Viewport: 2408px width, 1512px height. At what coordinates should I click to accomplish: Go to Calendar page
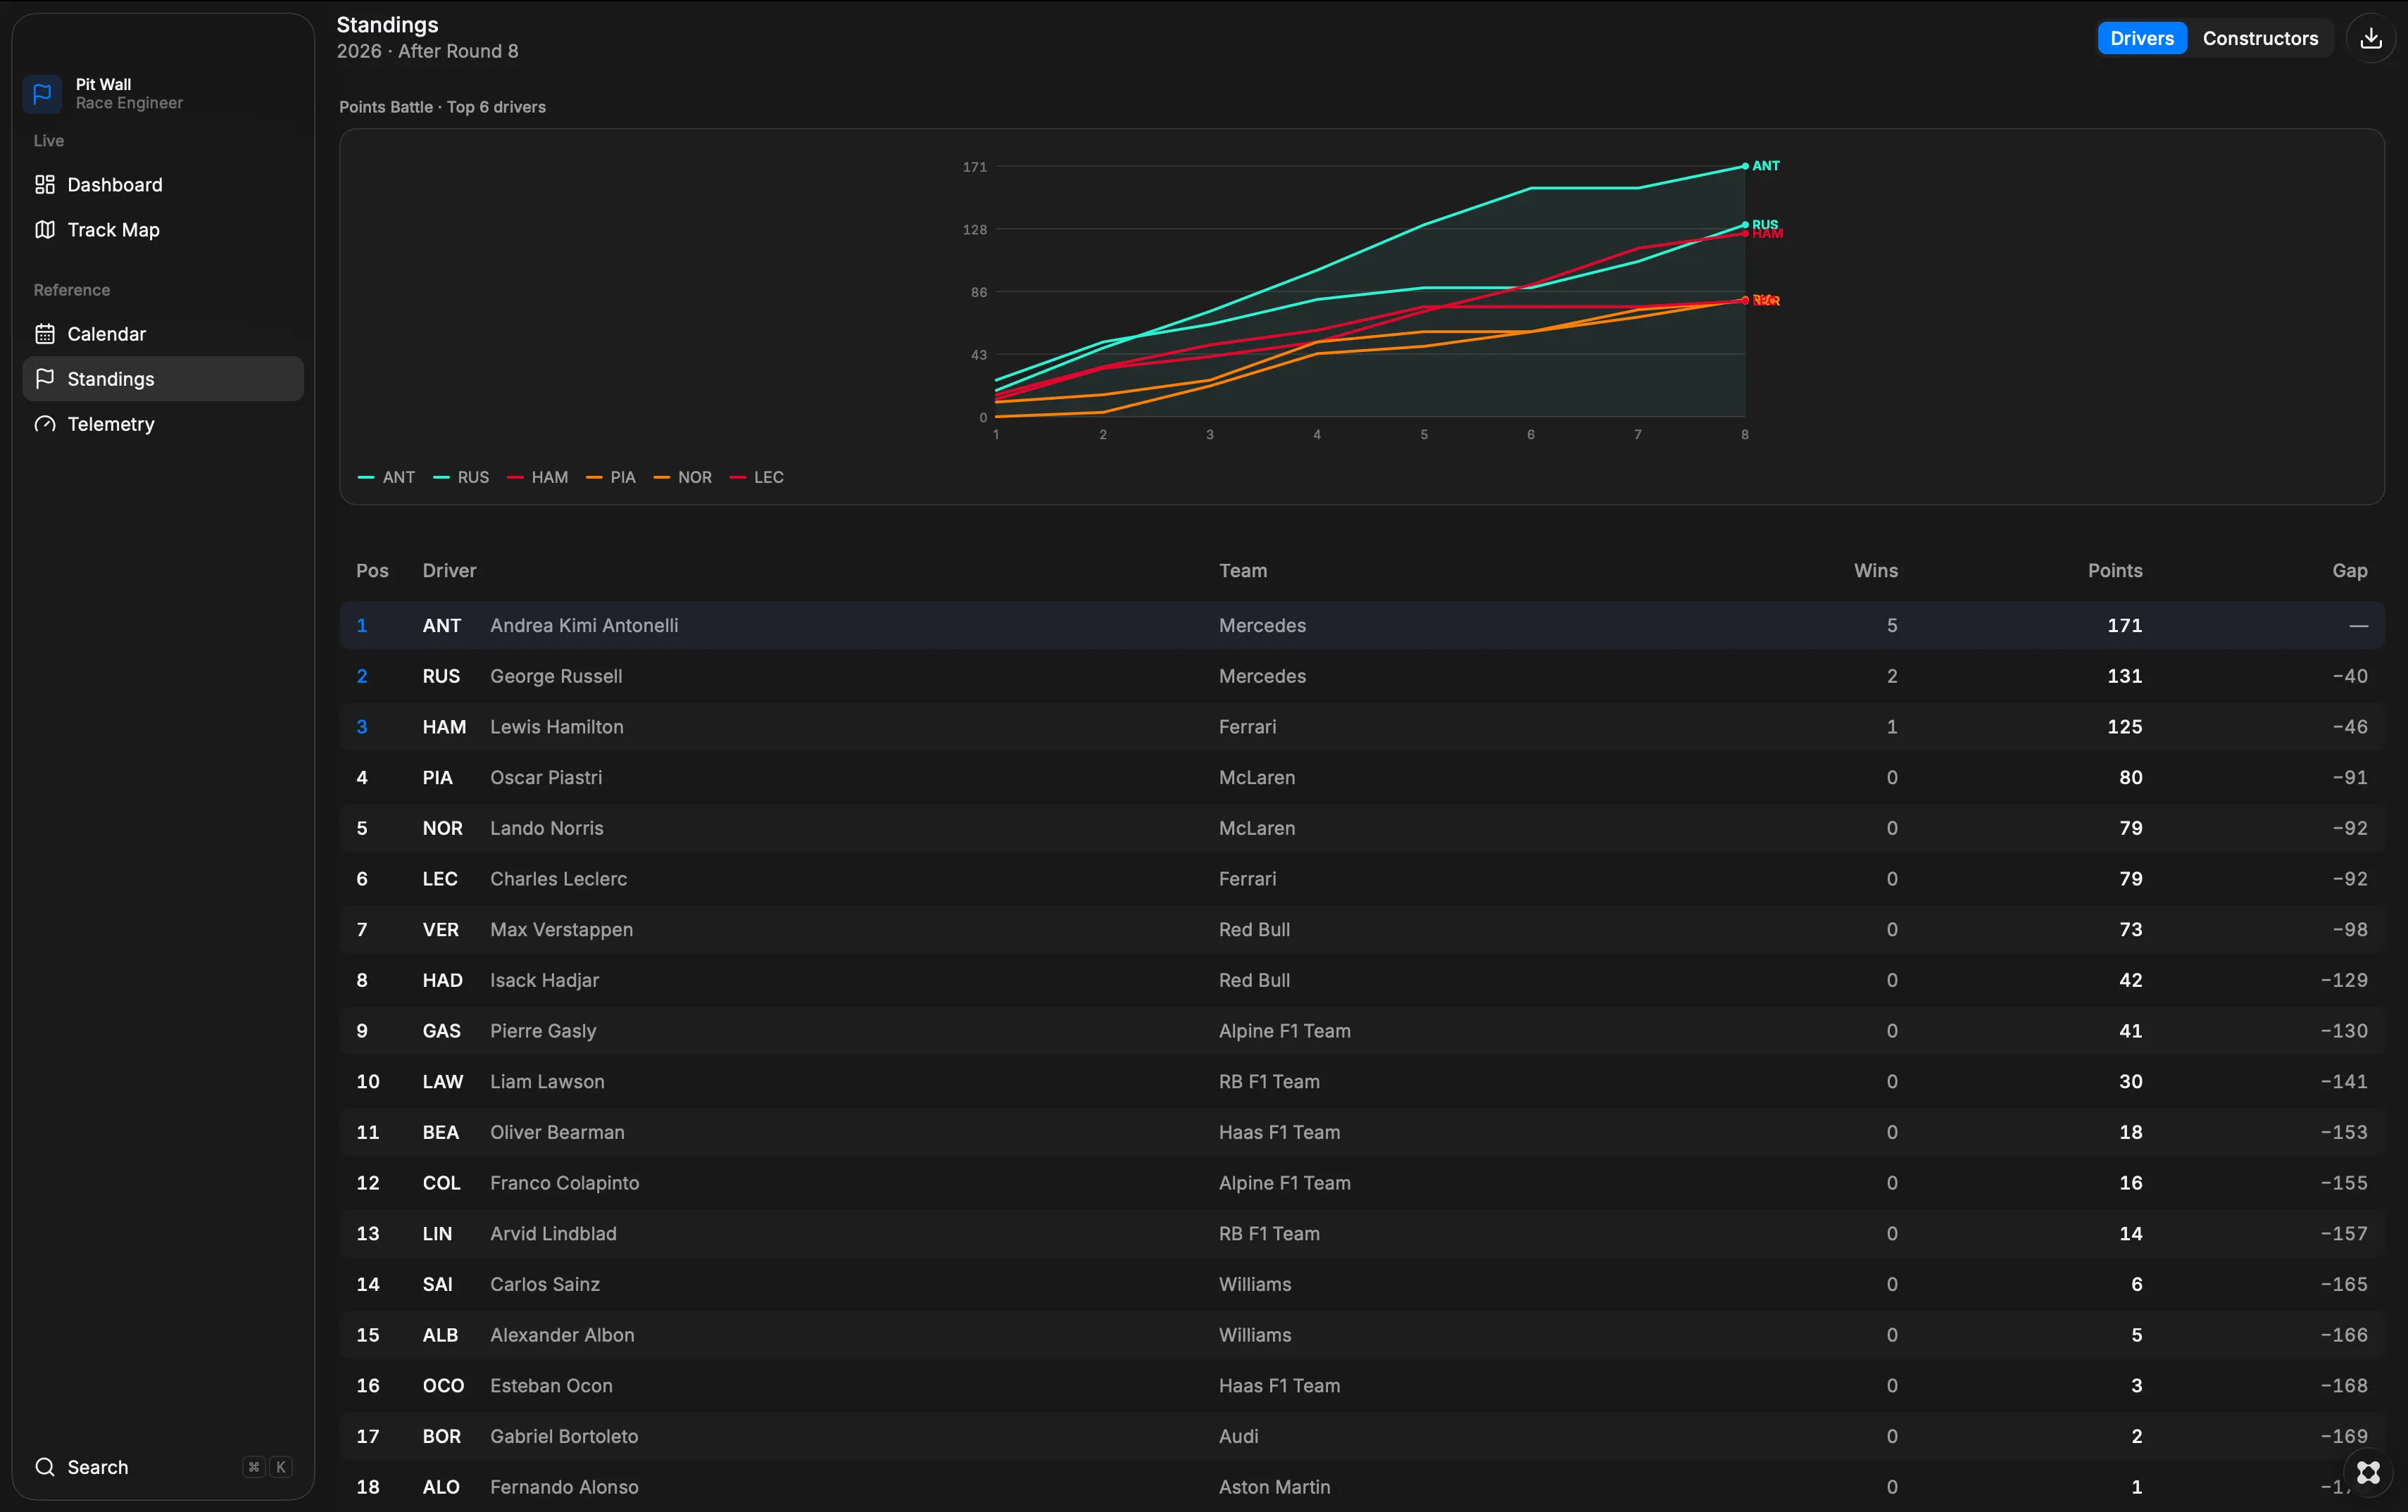[x=163, y=333]
